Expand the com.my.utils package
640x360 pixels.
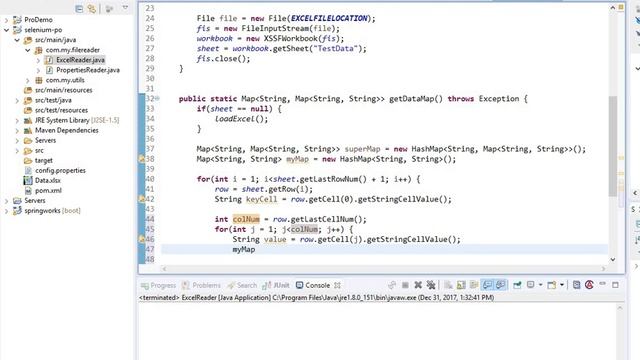28,80
